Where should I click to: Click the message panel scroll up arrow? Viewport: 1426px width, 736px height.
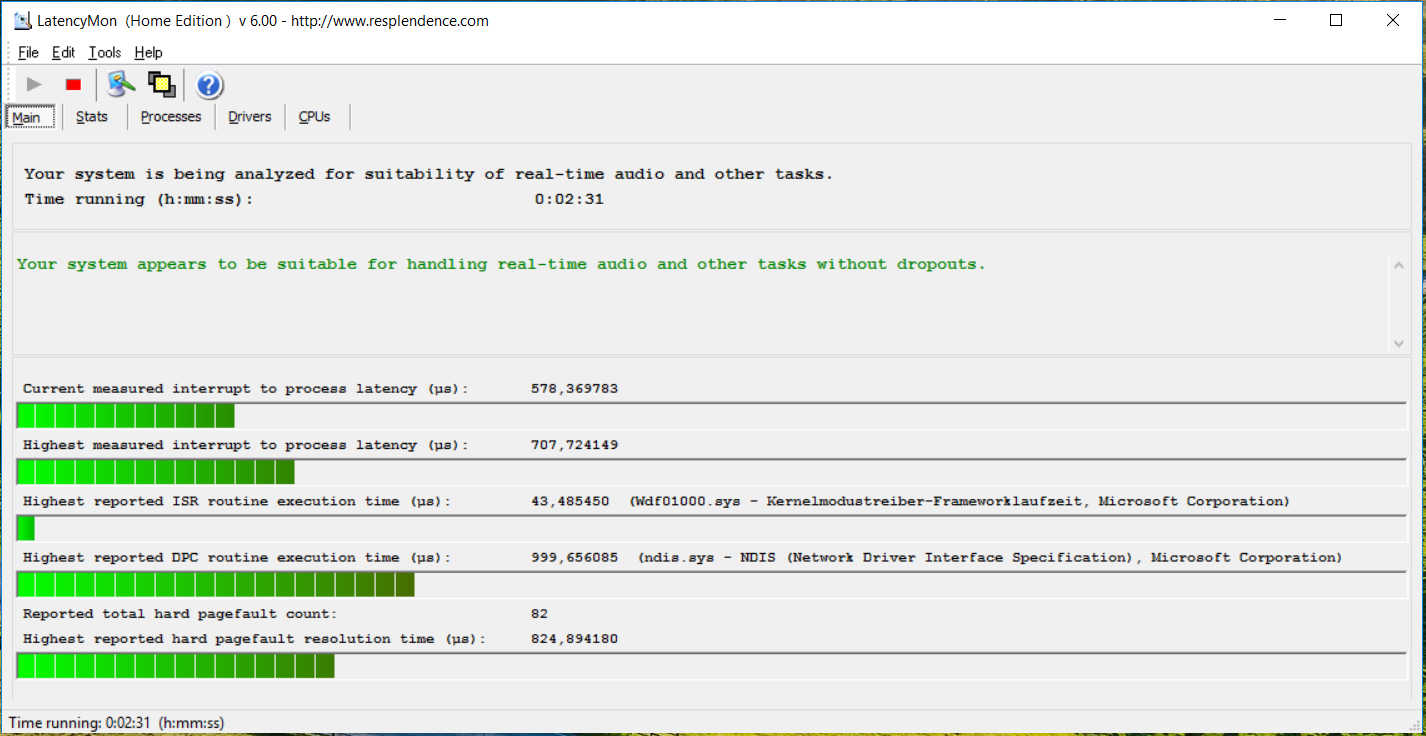pos(1398,265)
